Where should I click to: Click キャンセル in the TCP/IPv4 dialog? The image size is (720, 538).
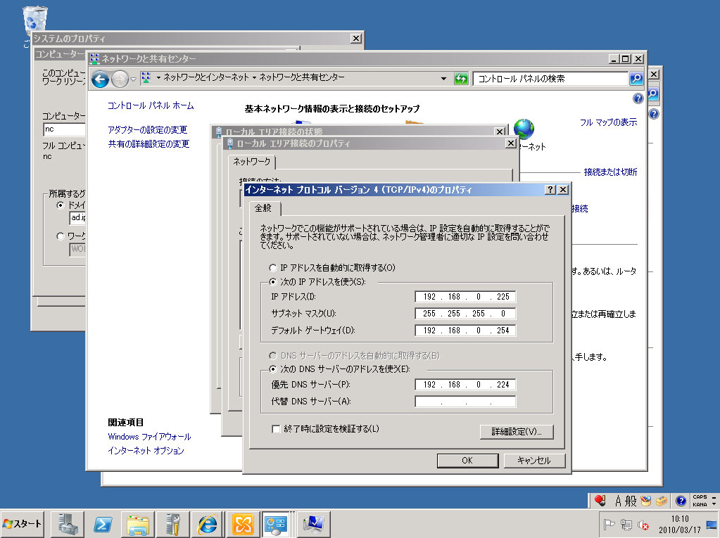coord(534,460)
